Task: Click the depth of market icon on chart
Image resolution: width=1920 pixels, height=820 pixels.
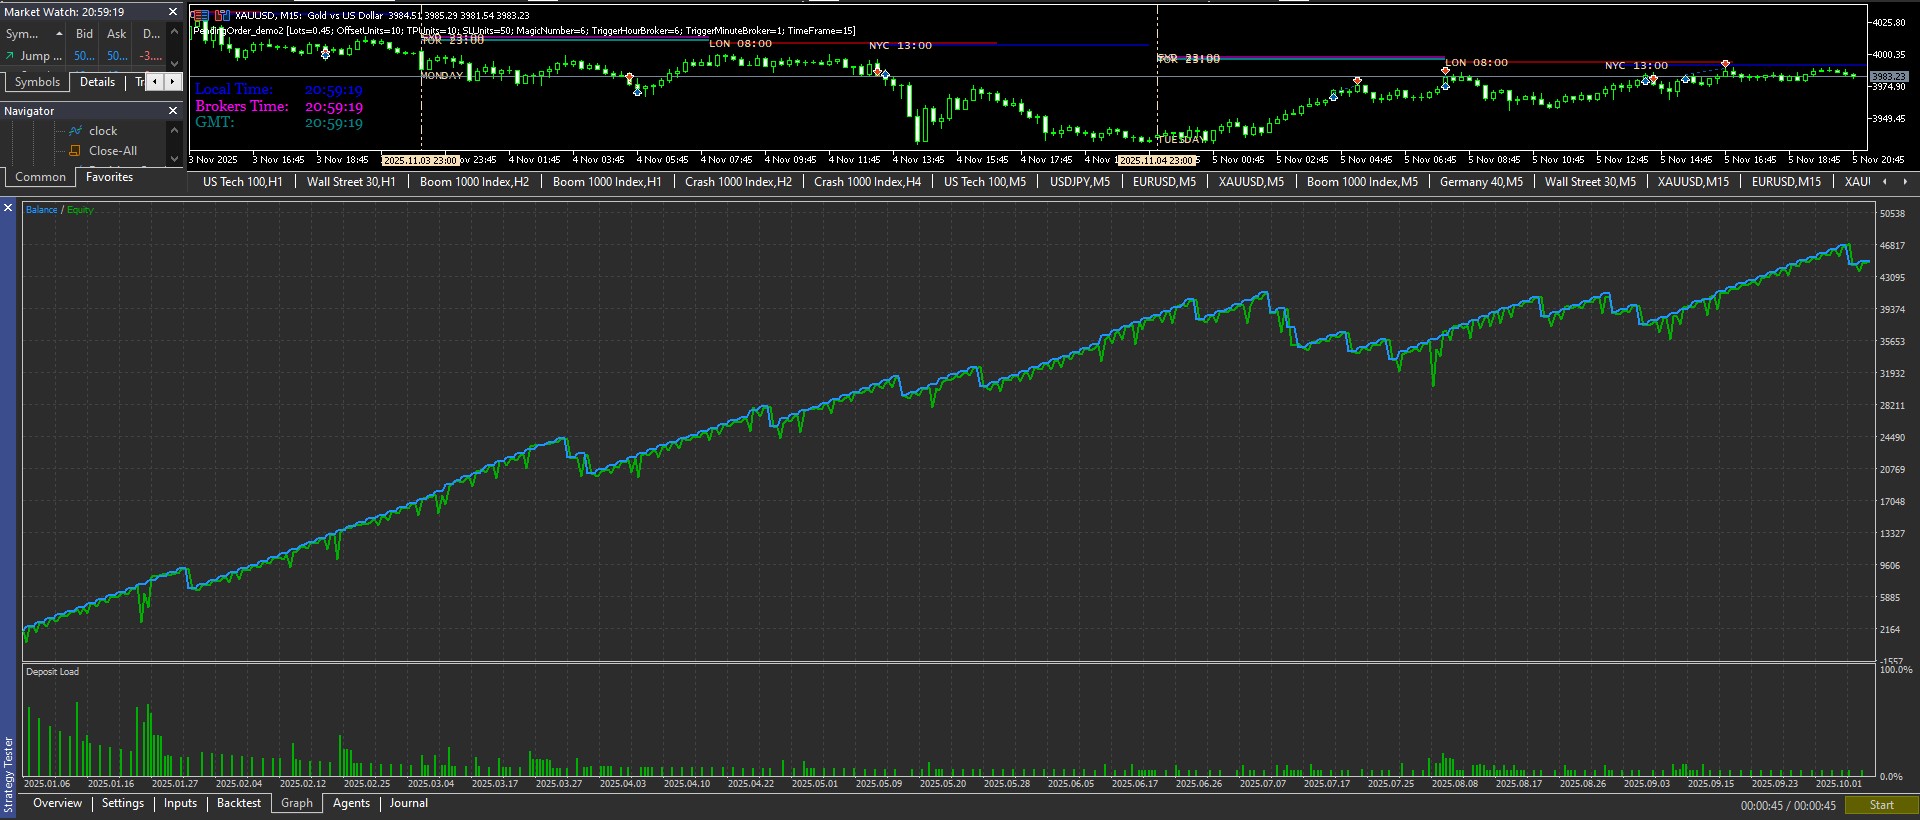Action: tap(223, 16)
